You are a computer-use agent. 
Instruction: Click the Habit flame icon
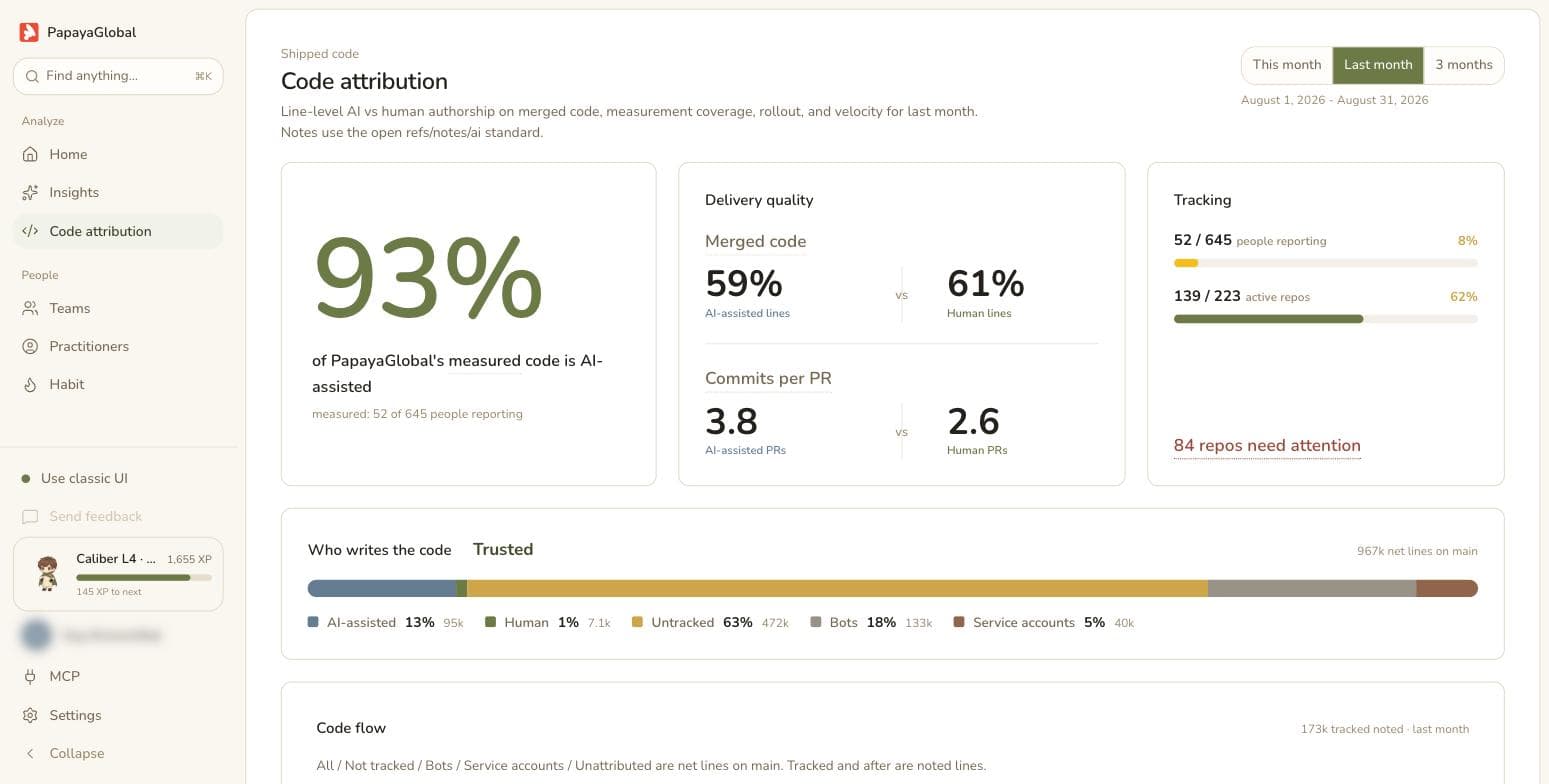(x=30, y=384)
